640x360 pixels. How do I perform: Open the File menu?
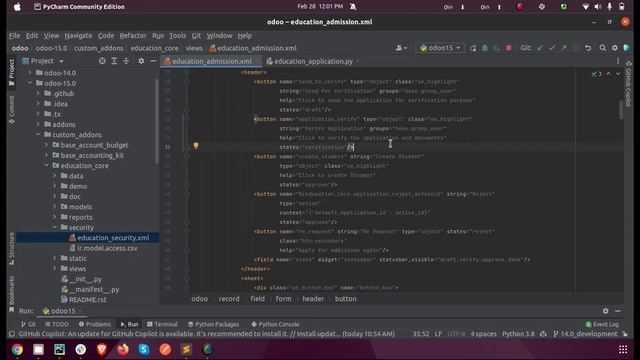[14, 36]
